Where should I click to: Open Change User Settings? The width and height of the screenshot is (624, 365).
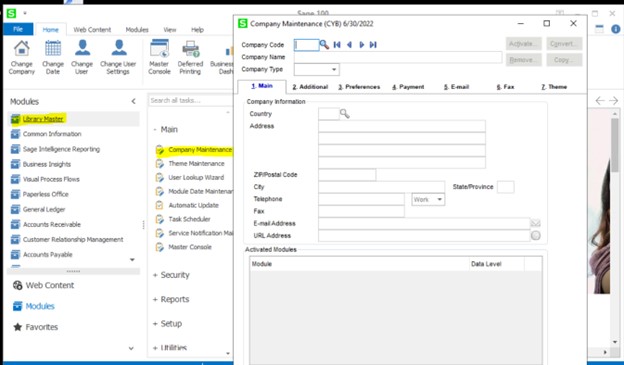(118, 57)
